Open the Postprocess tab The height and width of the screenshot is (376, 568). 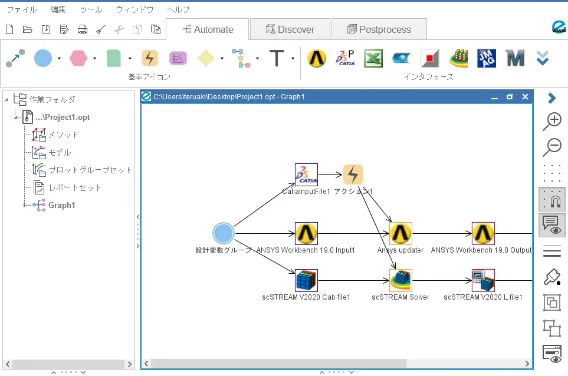[379, 29]
